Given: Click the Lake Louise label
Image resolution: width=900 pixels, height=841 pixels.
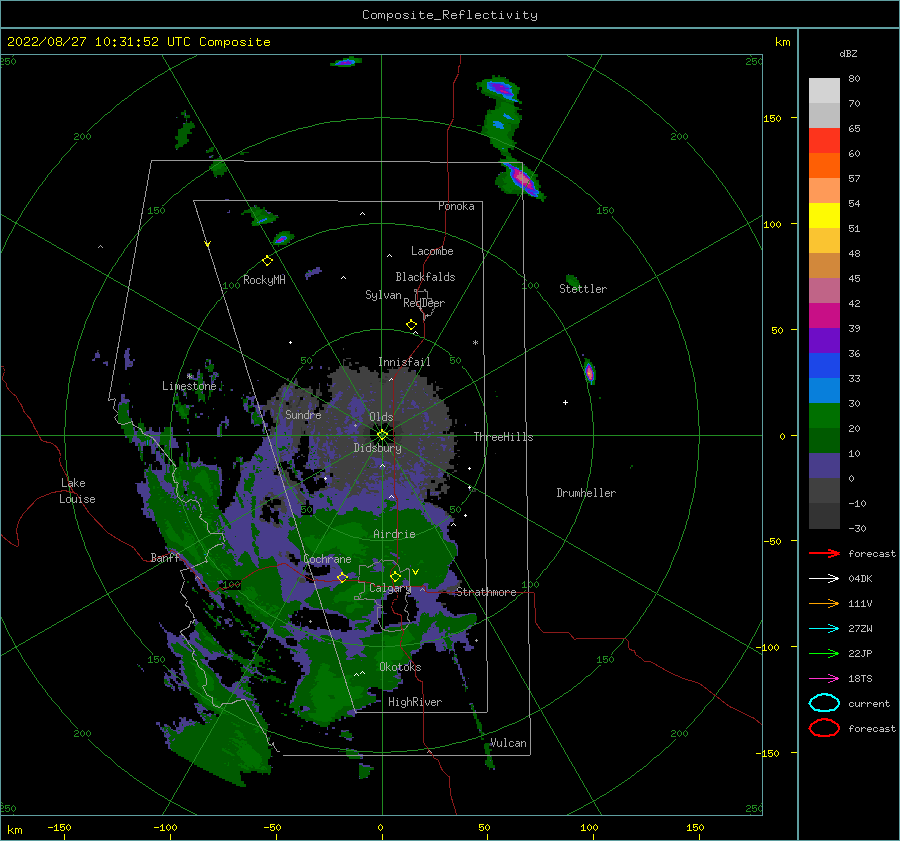Looking at the screenshot, I should [x=77, y=491].
